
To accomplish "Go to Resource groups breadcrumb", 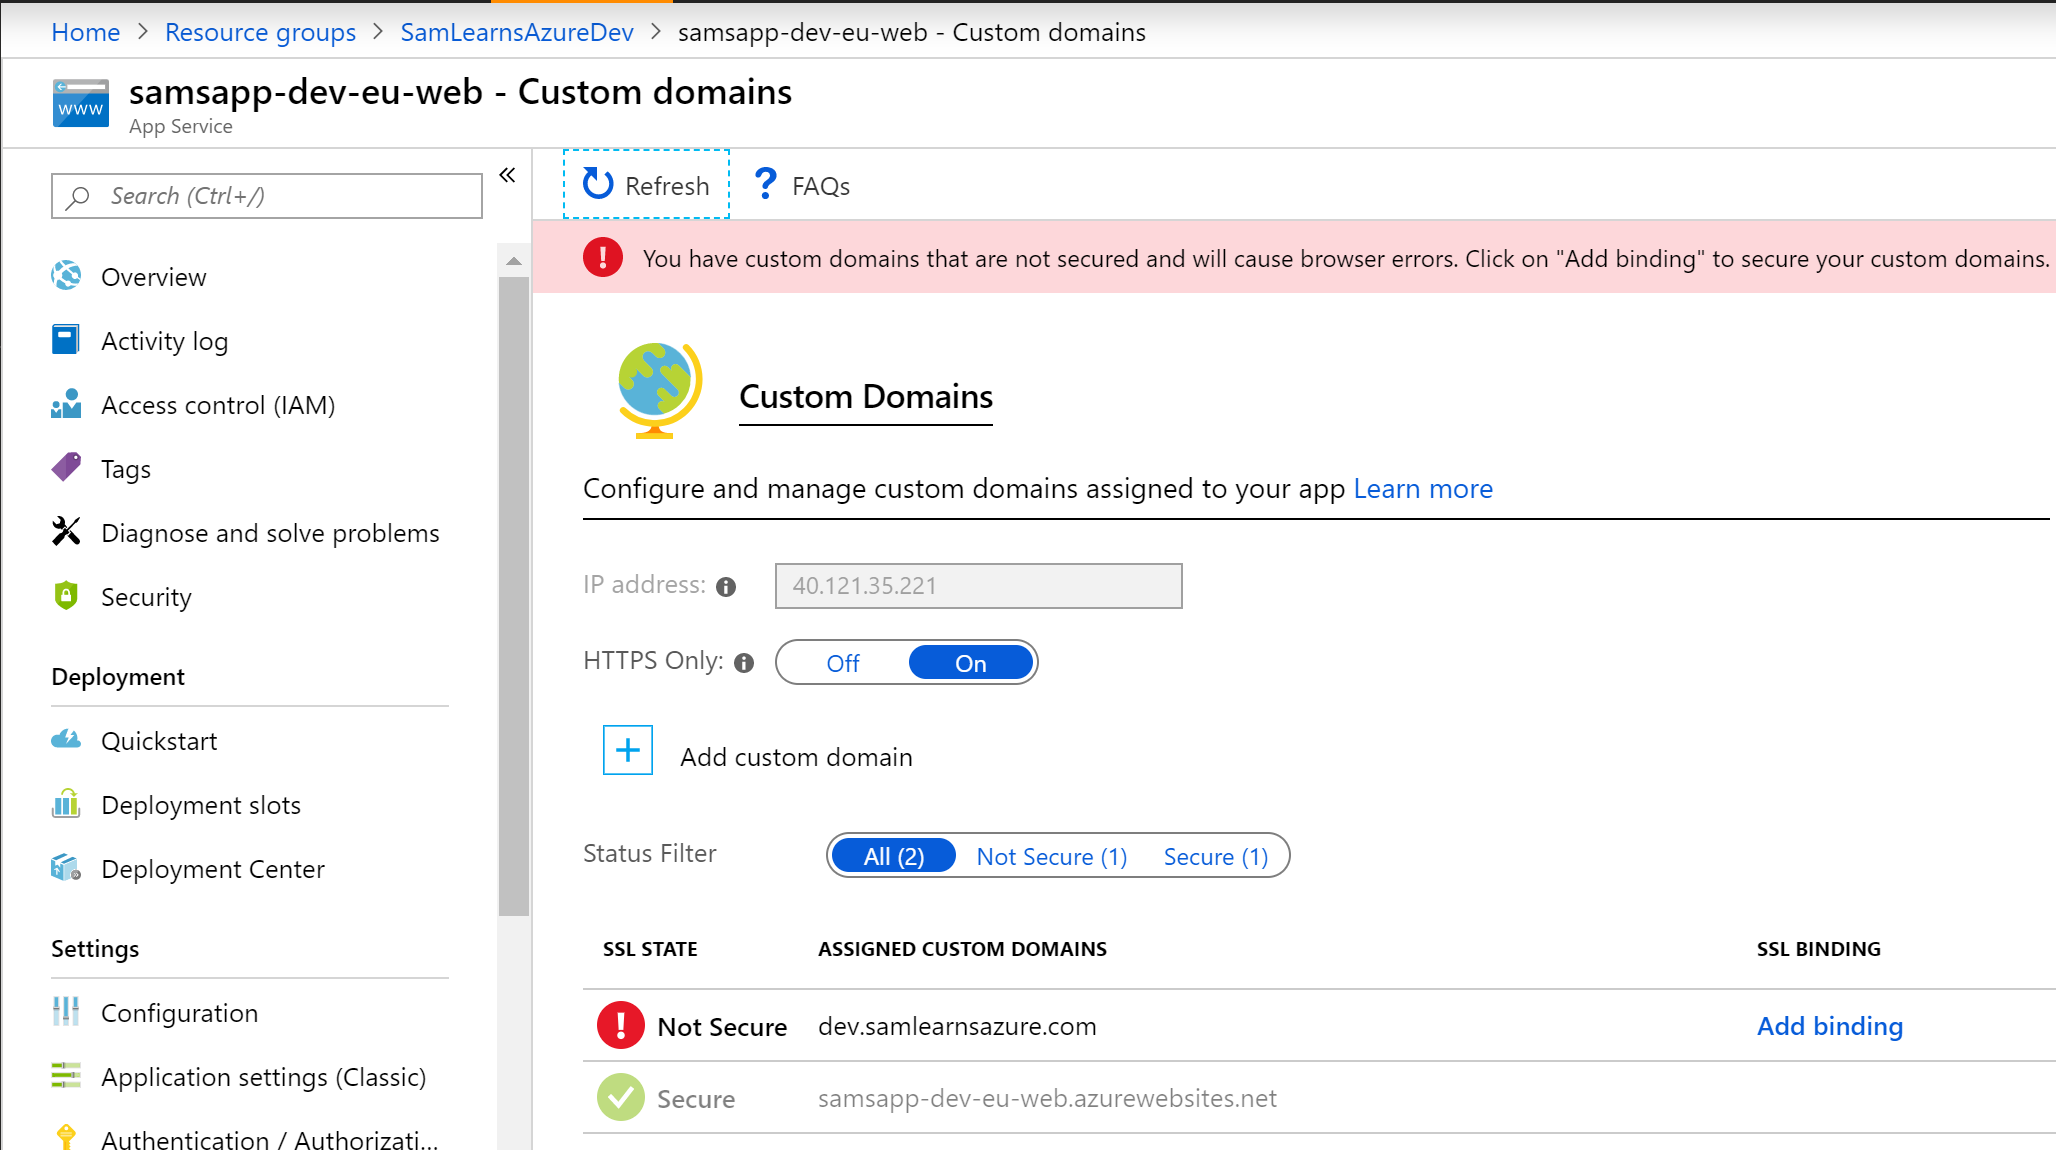I will pyautogui.click(x=260, y=32).
